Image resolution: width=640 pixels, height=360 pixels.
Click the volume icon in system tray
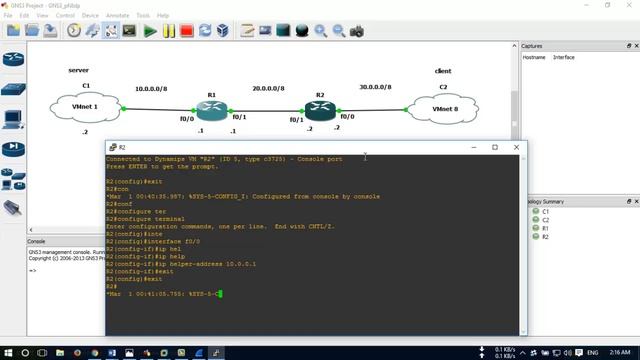click(567, 353)
